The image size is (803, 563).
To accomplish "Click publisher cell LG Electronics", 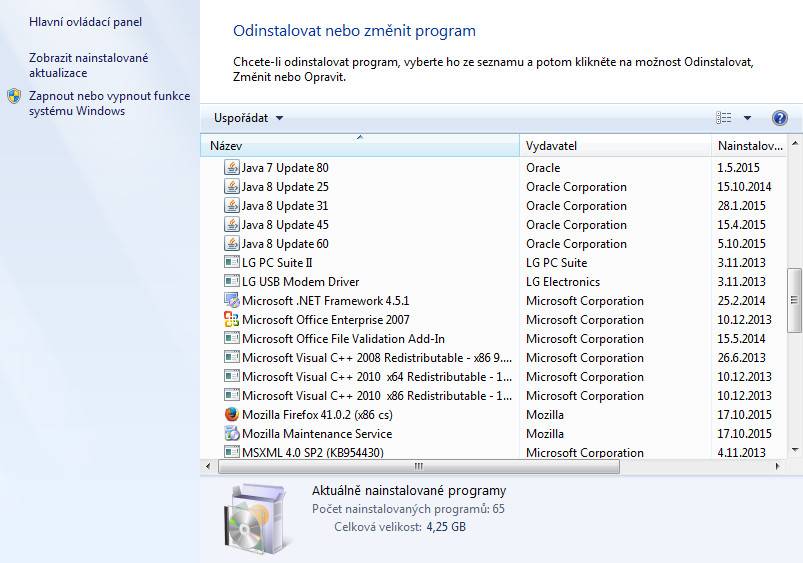I will coord(563,281).
